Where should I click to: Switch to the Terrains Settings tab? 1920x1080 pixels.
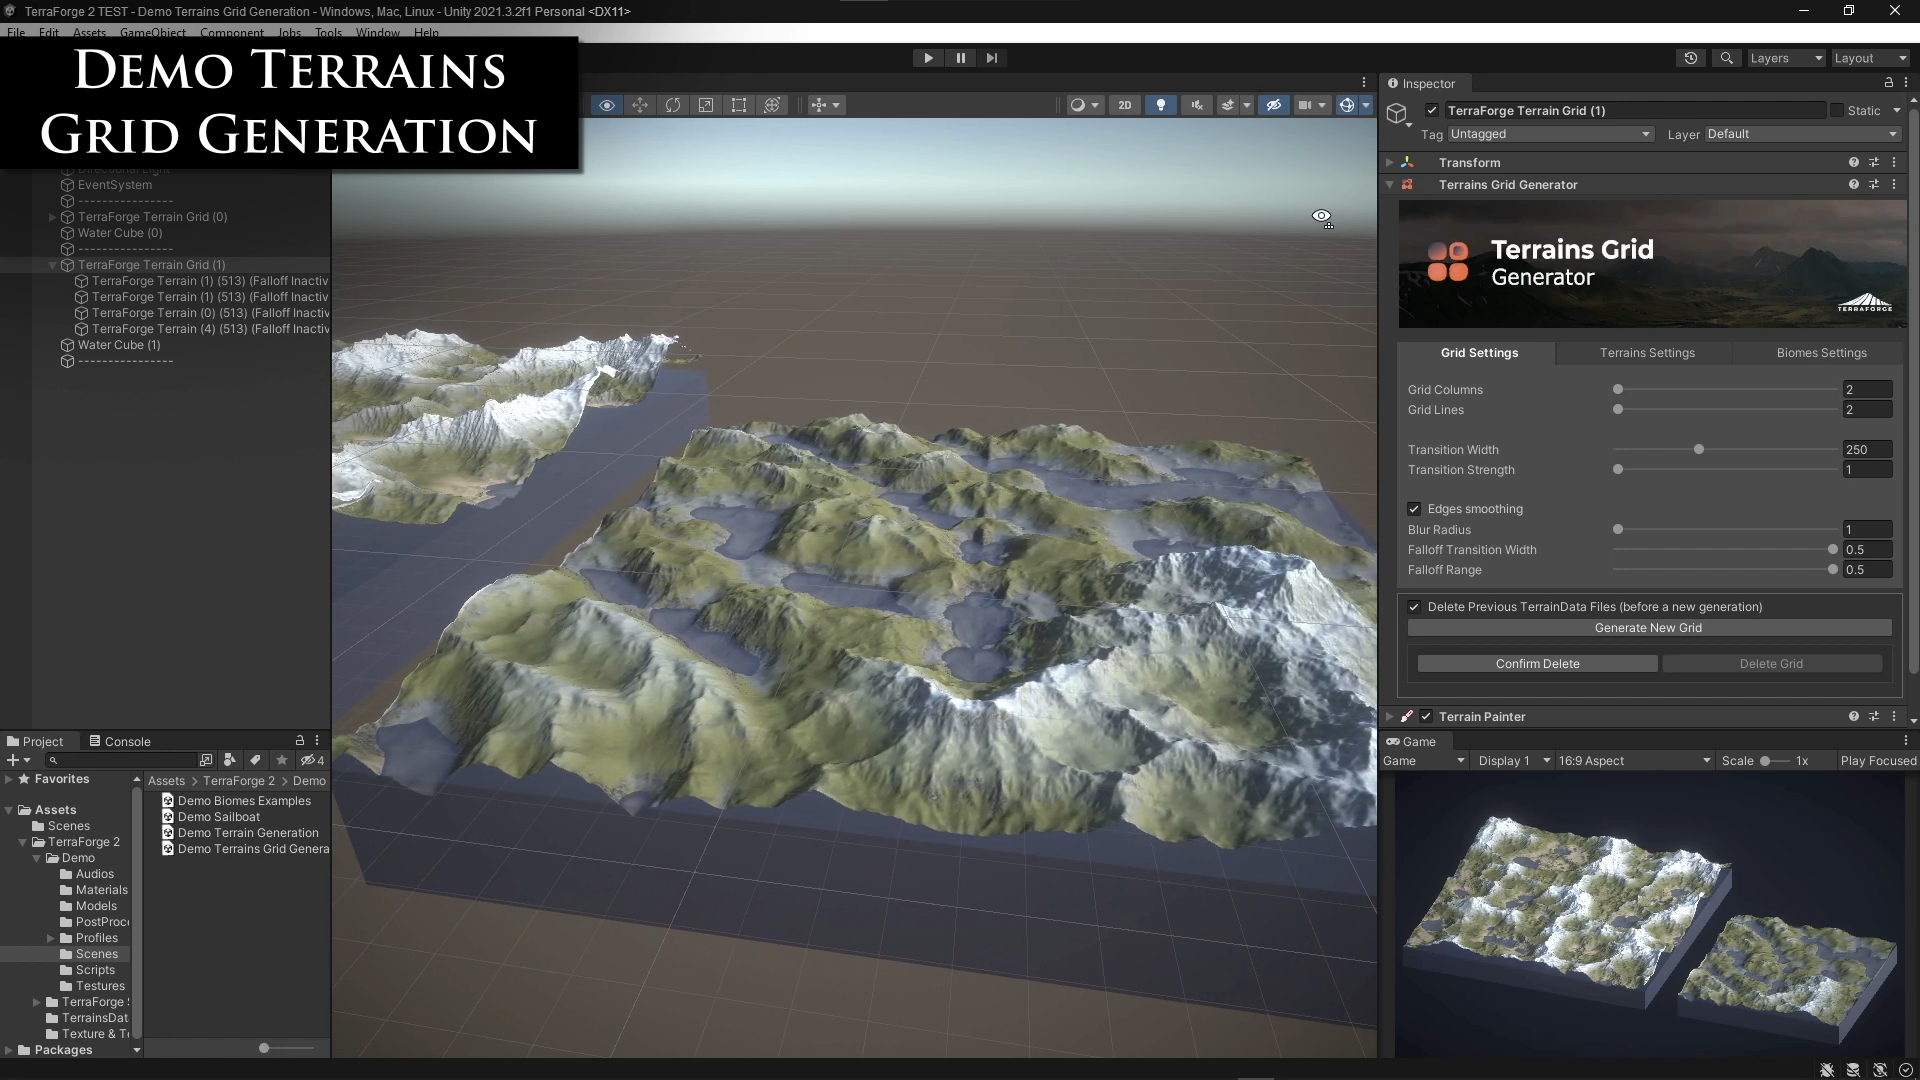(1647, 353)
